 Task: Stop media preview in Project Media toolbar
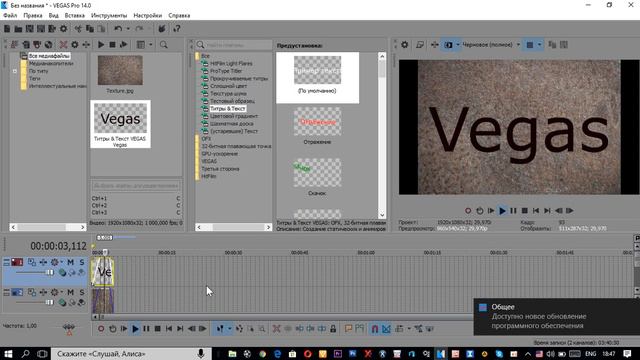pyautogui.click(x=112, y=44)
